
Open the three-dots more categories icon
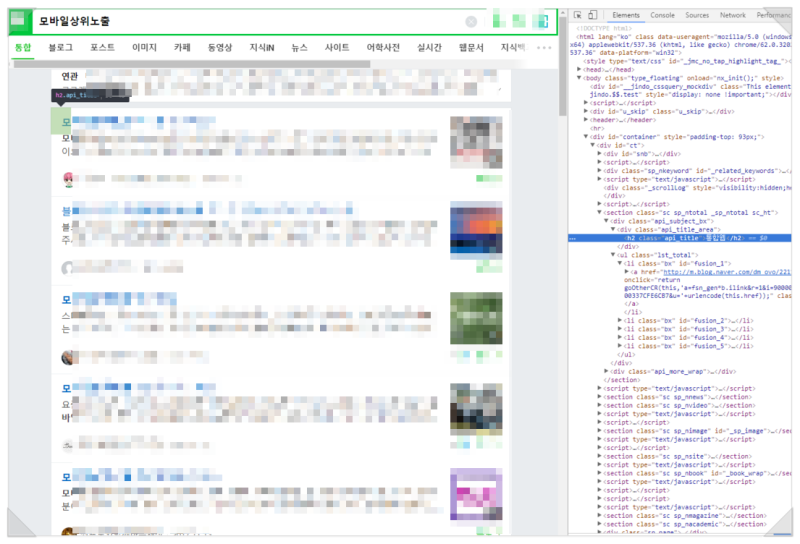point(544,47)
